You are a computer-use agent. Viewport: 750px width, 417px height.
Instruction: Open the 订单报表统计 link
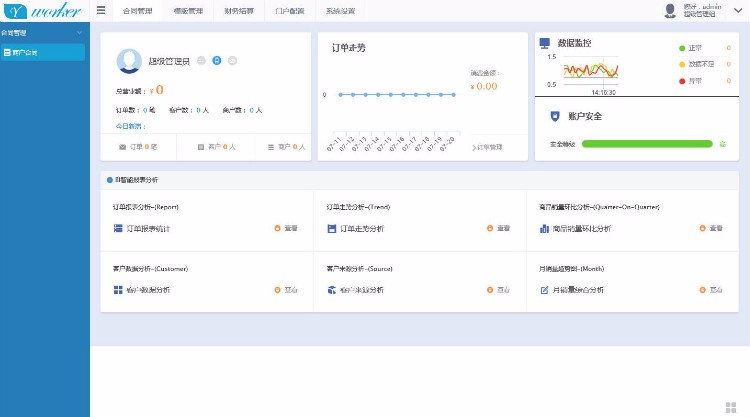click(148, 229)
